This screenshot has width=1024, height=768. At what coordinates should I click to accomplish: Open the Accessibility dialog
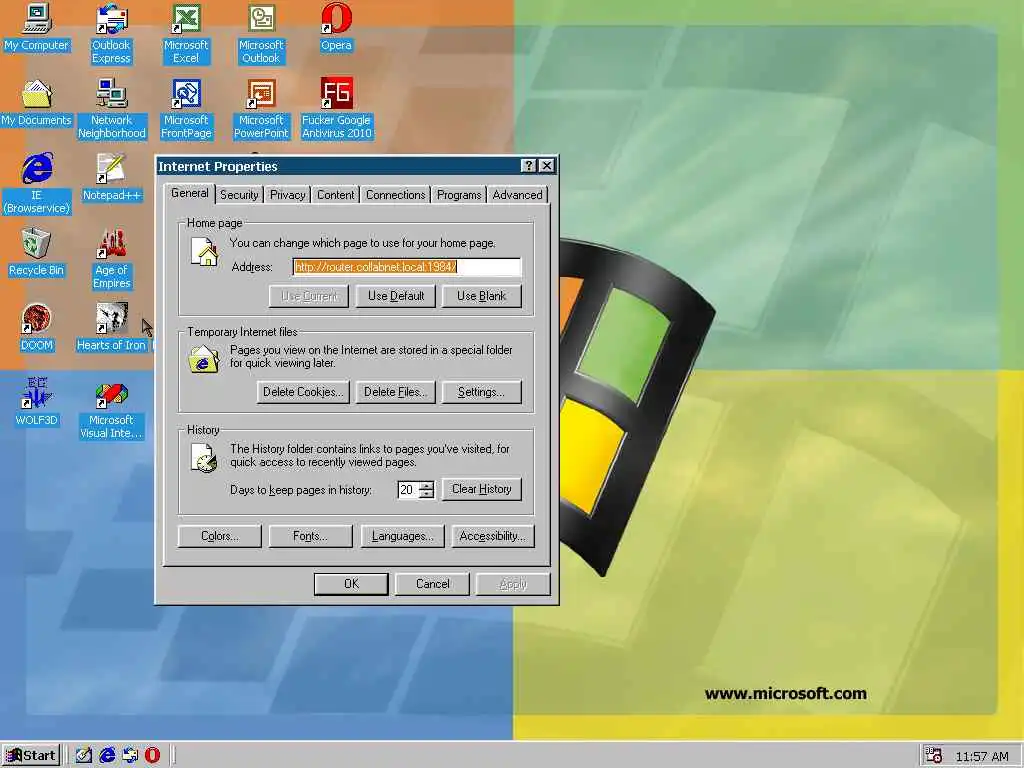click(492, 536)
